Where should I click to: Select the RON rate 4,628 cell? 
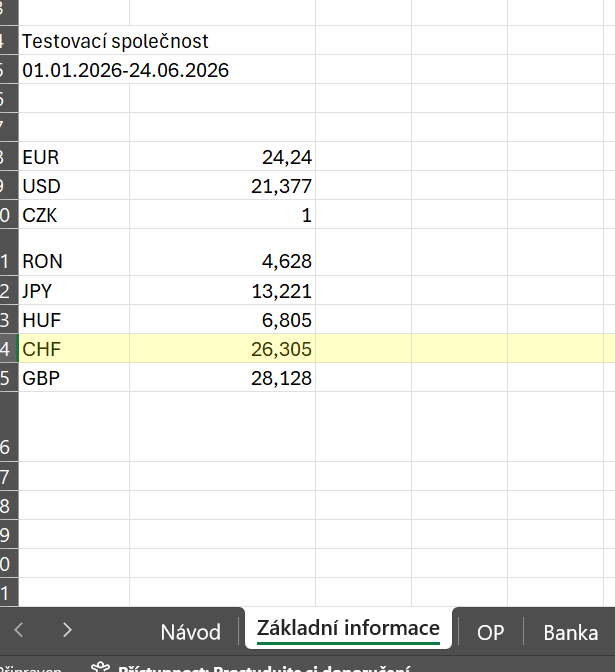[x=222, y=252]
